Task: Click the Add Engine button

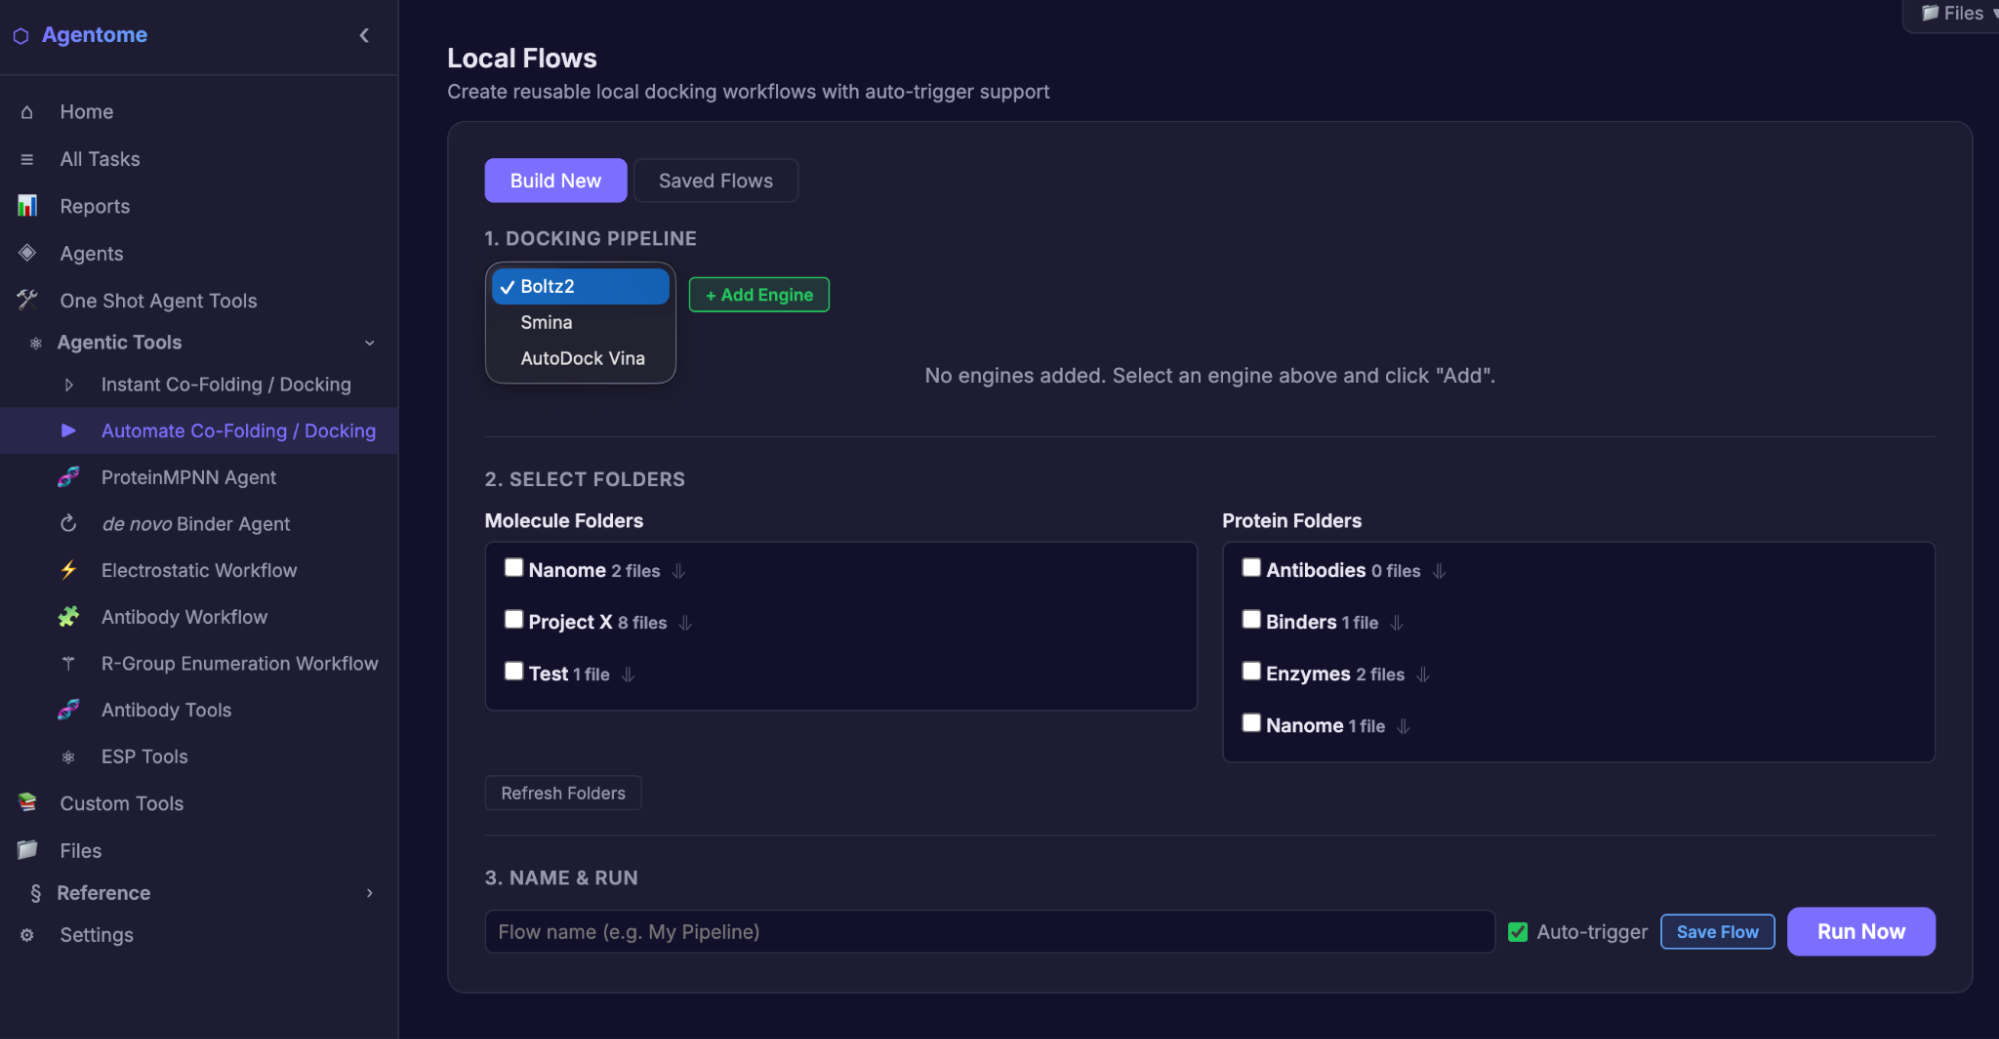Action: [x=759, y=295]
